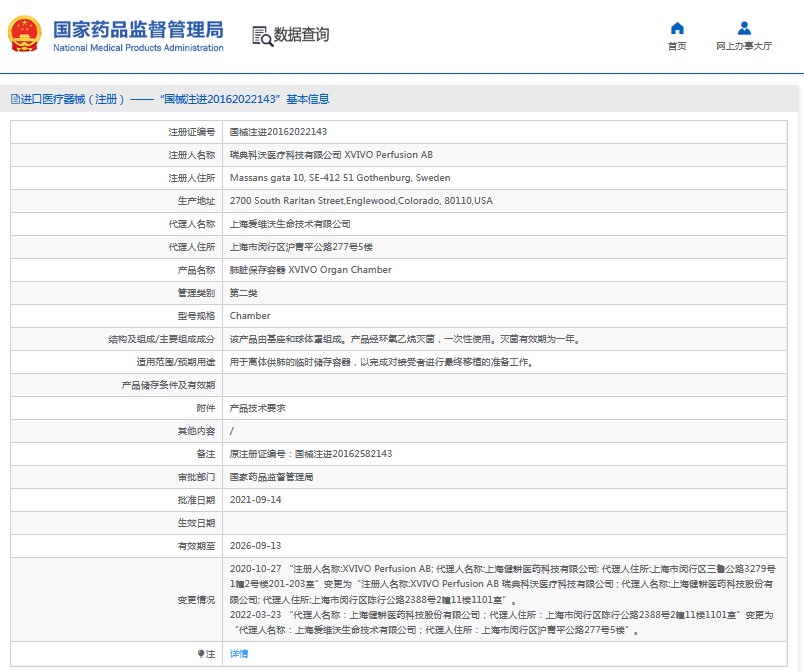
Task: Click the document icon before 进口医疗器械
Action: pos(15,99)
